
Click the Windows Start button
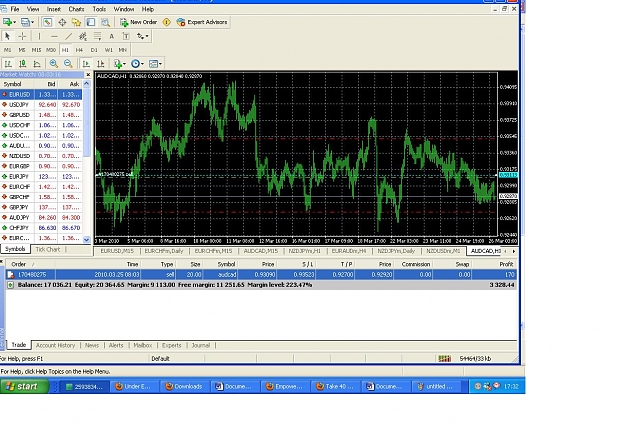24,386
